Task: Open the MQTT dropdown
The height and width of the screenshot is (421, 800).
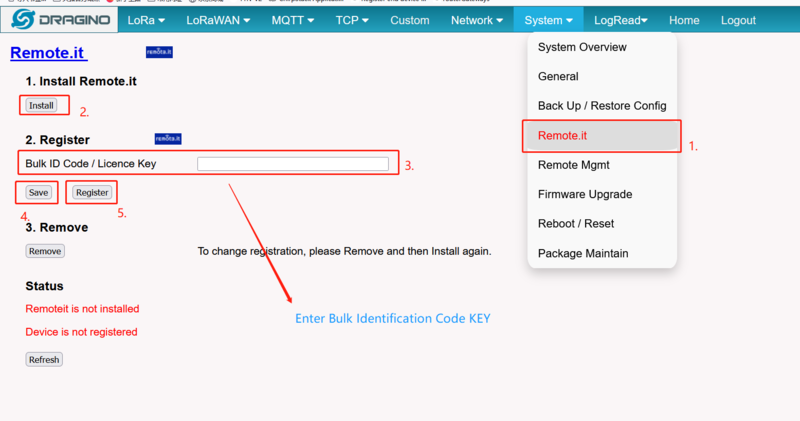Action: coord(292,20)
